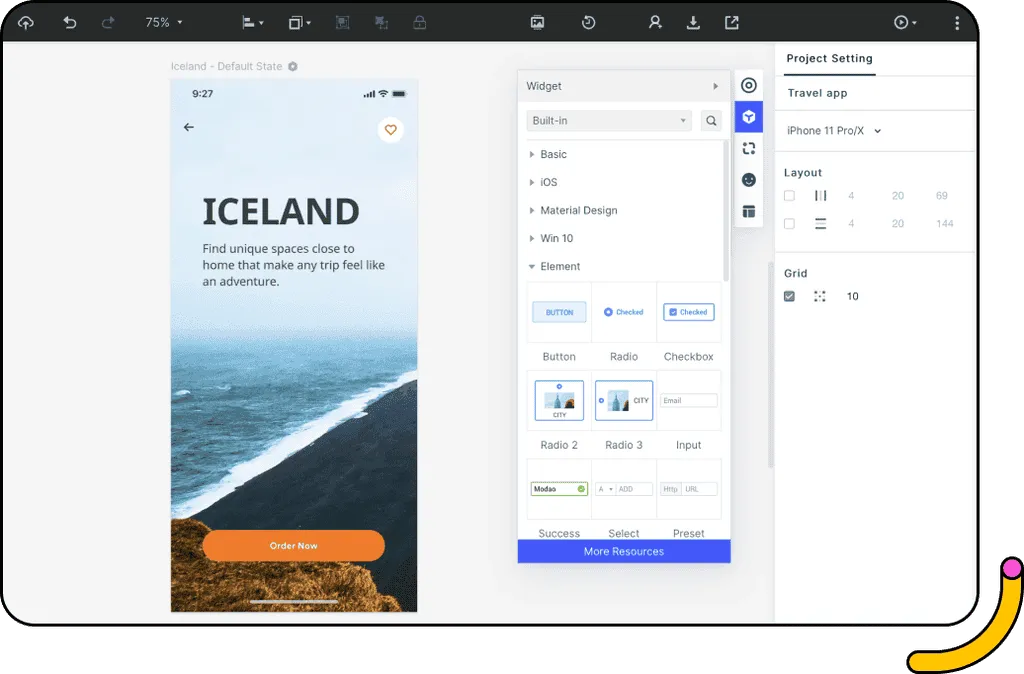The height and width of the screenshot is (674, 1024).
Task: Click the cloud upload icon
Action: pos(26,22)
